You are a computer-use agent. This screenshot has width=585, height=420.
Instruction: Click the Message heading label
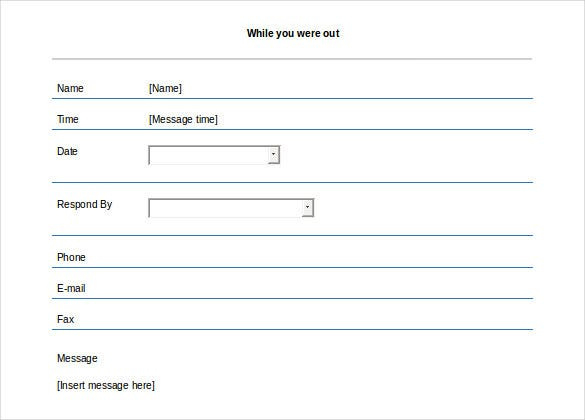pyautogui.click(x=77, y=358)
